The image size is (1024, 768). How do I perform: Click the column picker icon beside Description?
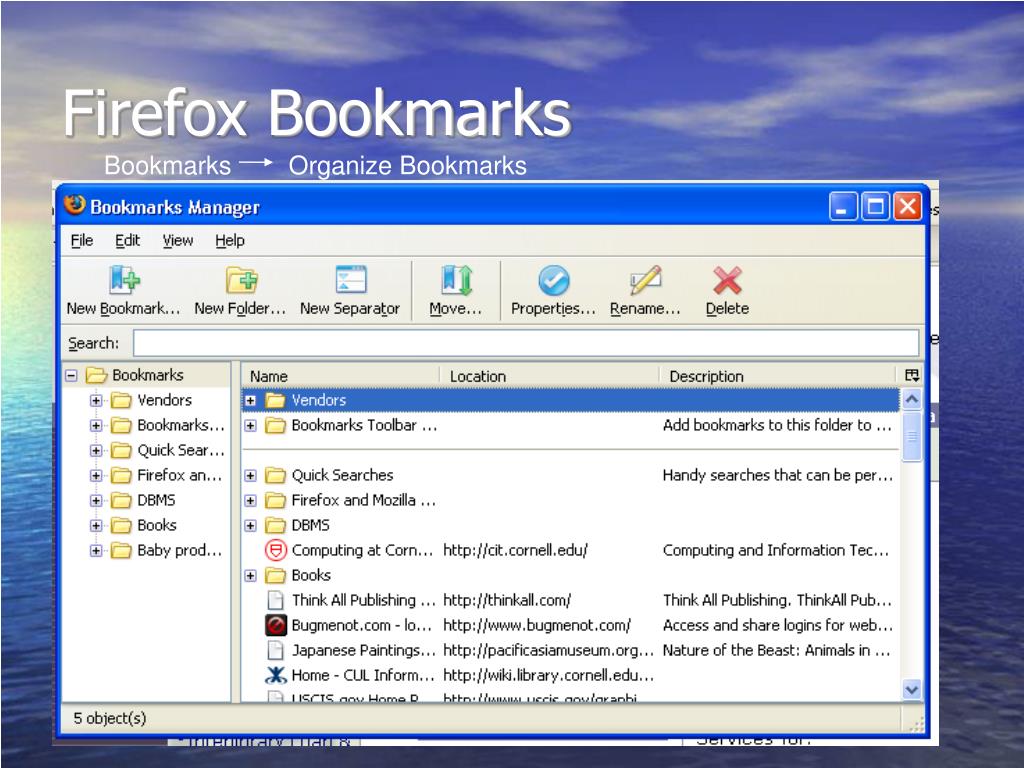pyautogui.click(x=912, y=375)
